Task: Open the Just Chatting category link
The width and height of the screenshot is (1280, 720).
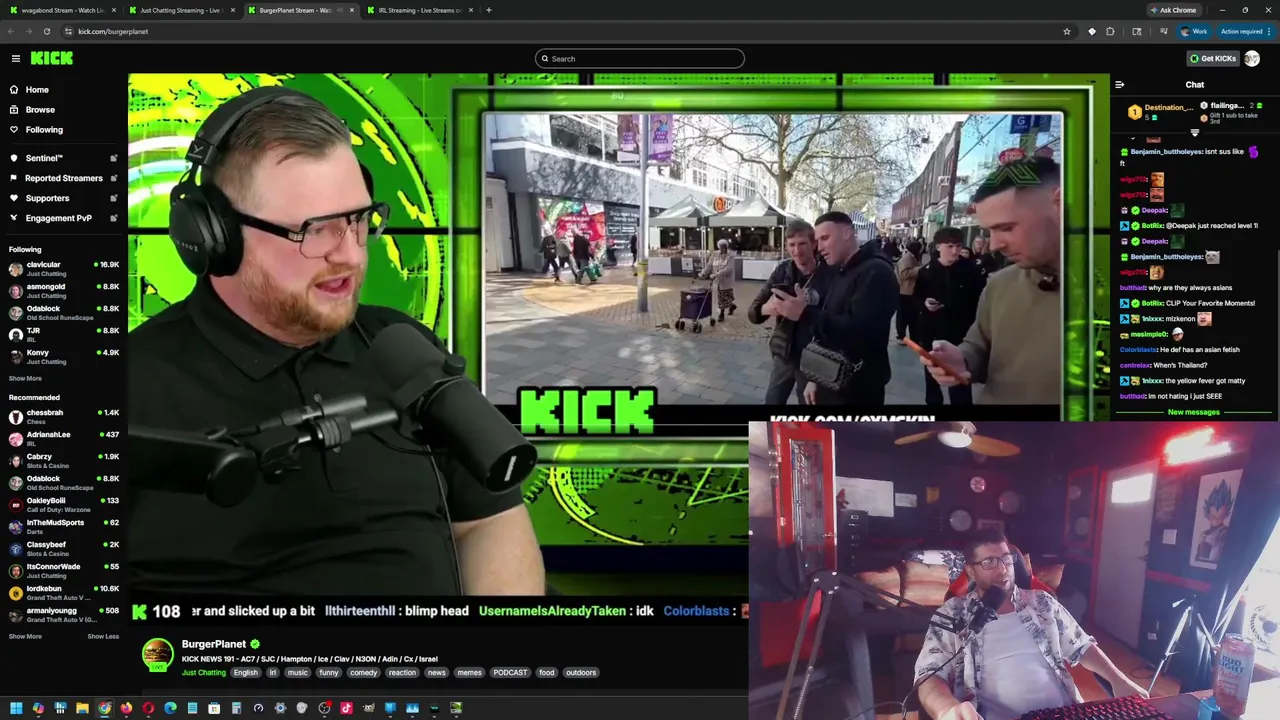Action: pos(203,673)
